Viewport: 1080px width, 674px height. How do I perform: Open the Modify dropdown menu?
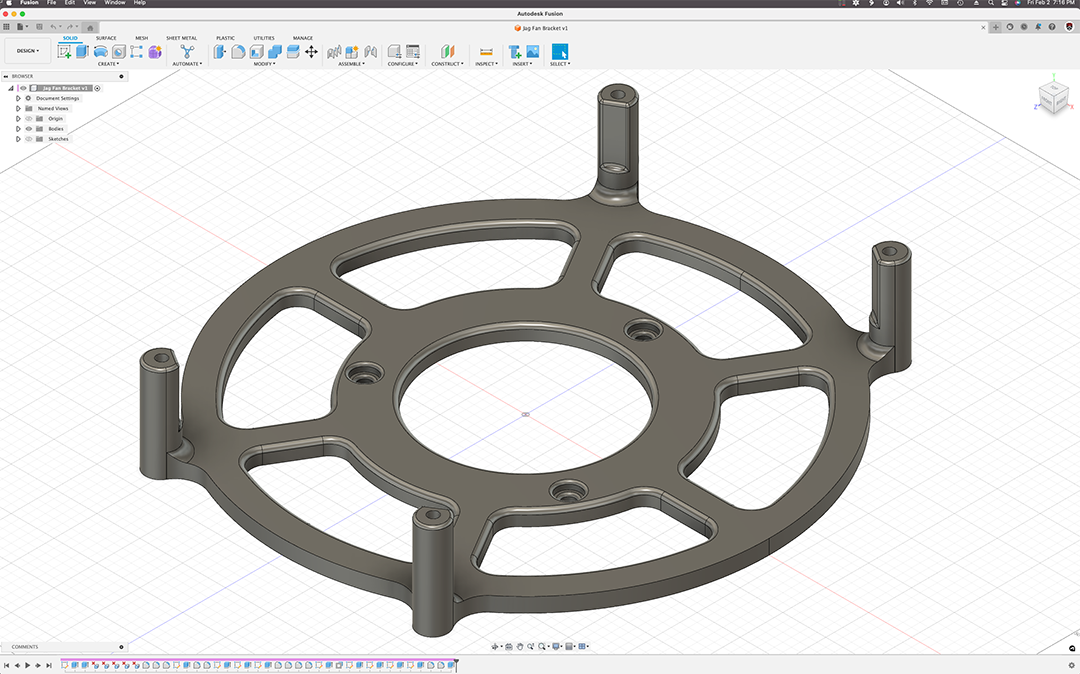[264, 64]
